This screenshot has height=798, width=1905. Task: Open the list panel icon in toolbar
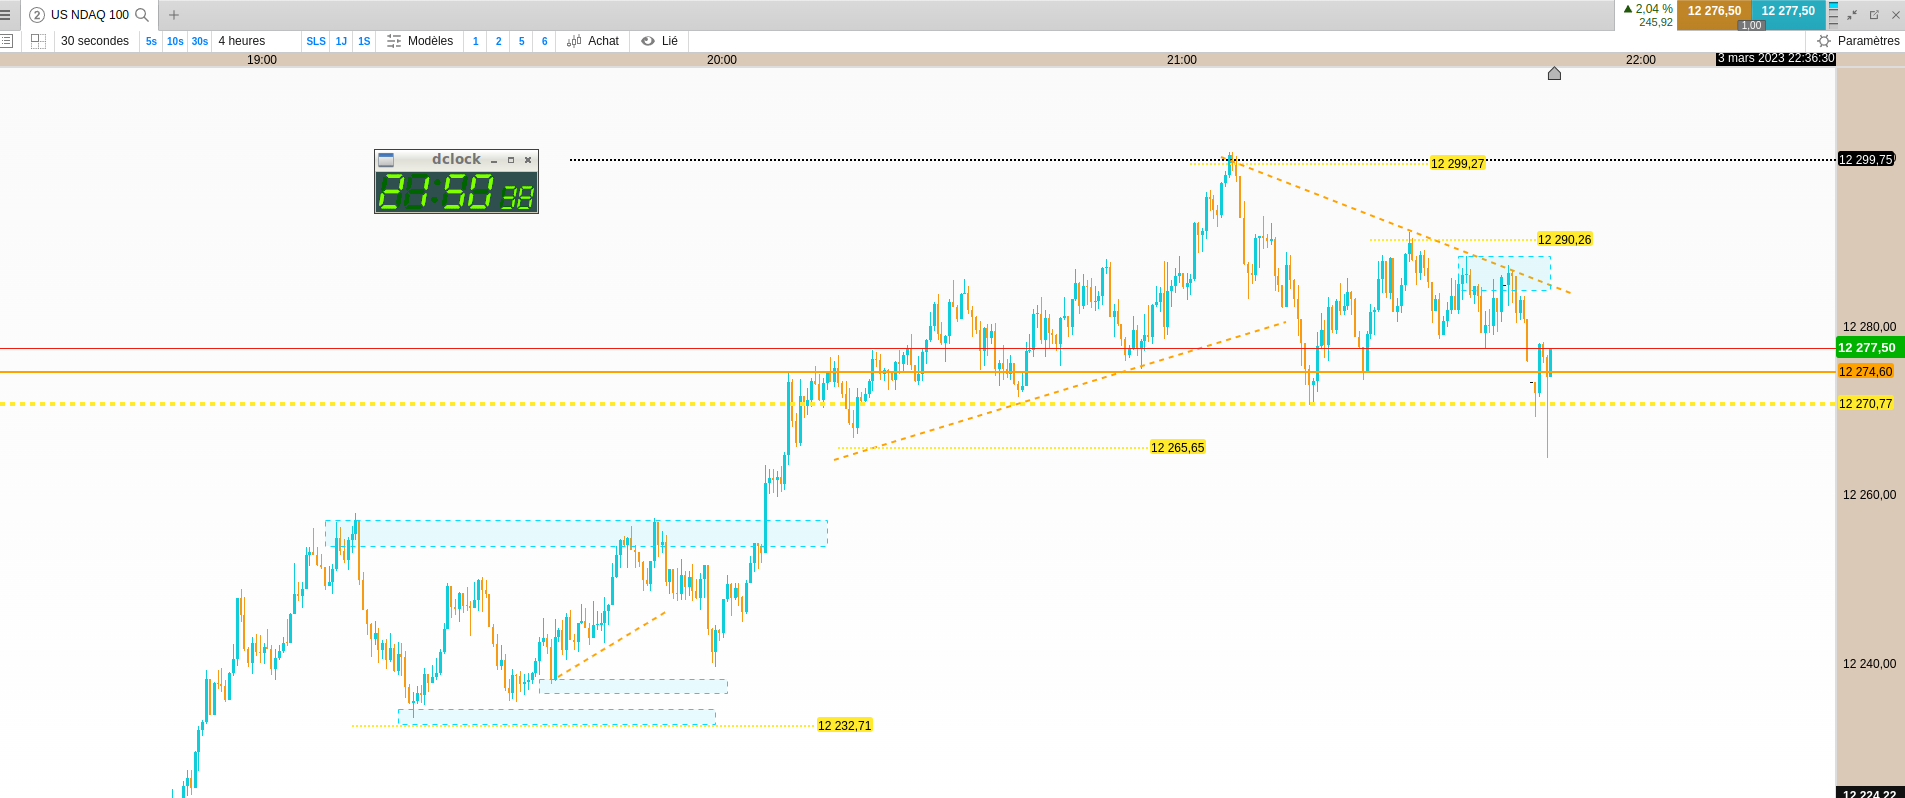(x=6, y=41)
